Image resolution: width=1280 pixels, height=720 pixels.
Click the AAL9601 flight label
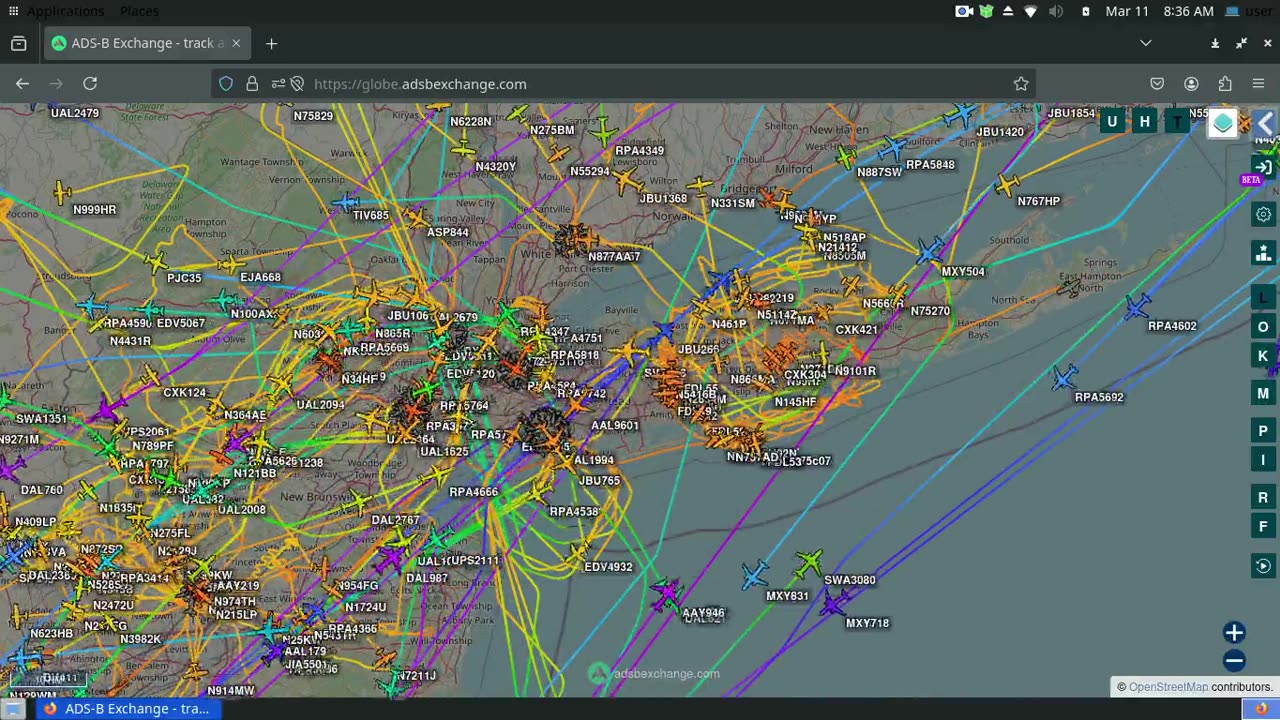[x=614, y=425]
